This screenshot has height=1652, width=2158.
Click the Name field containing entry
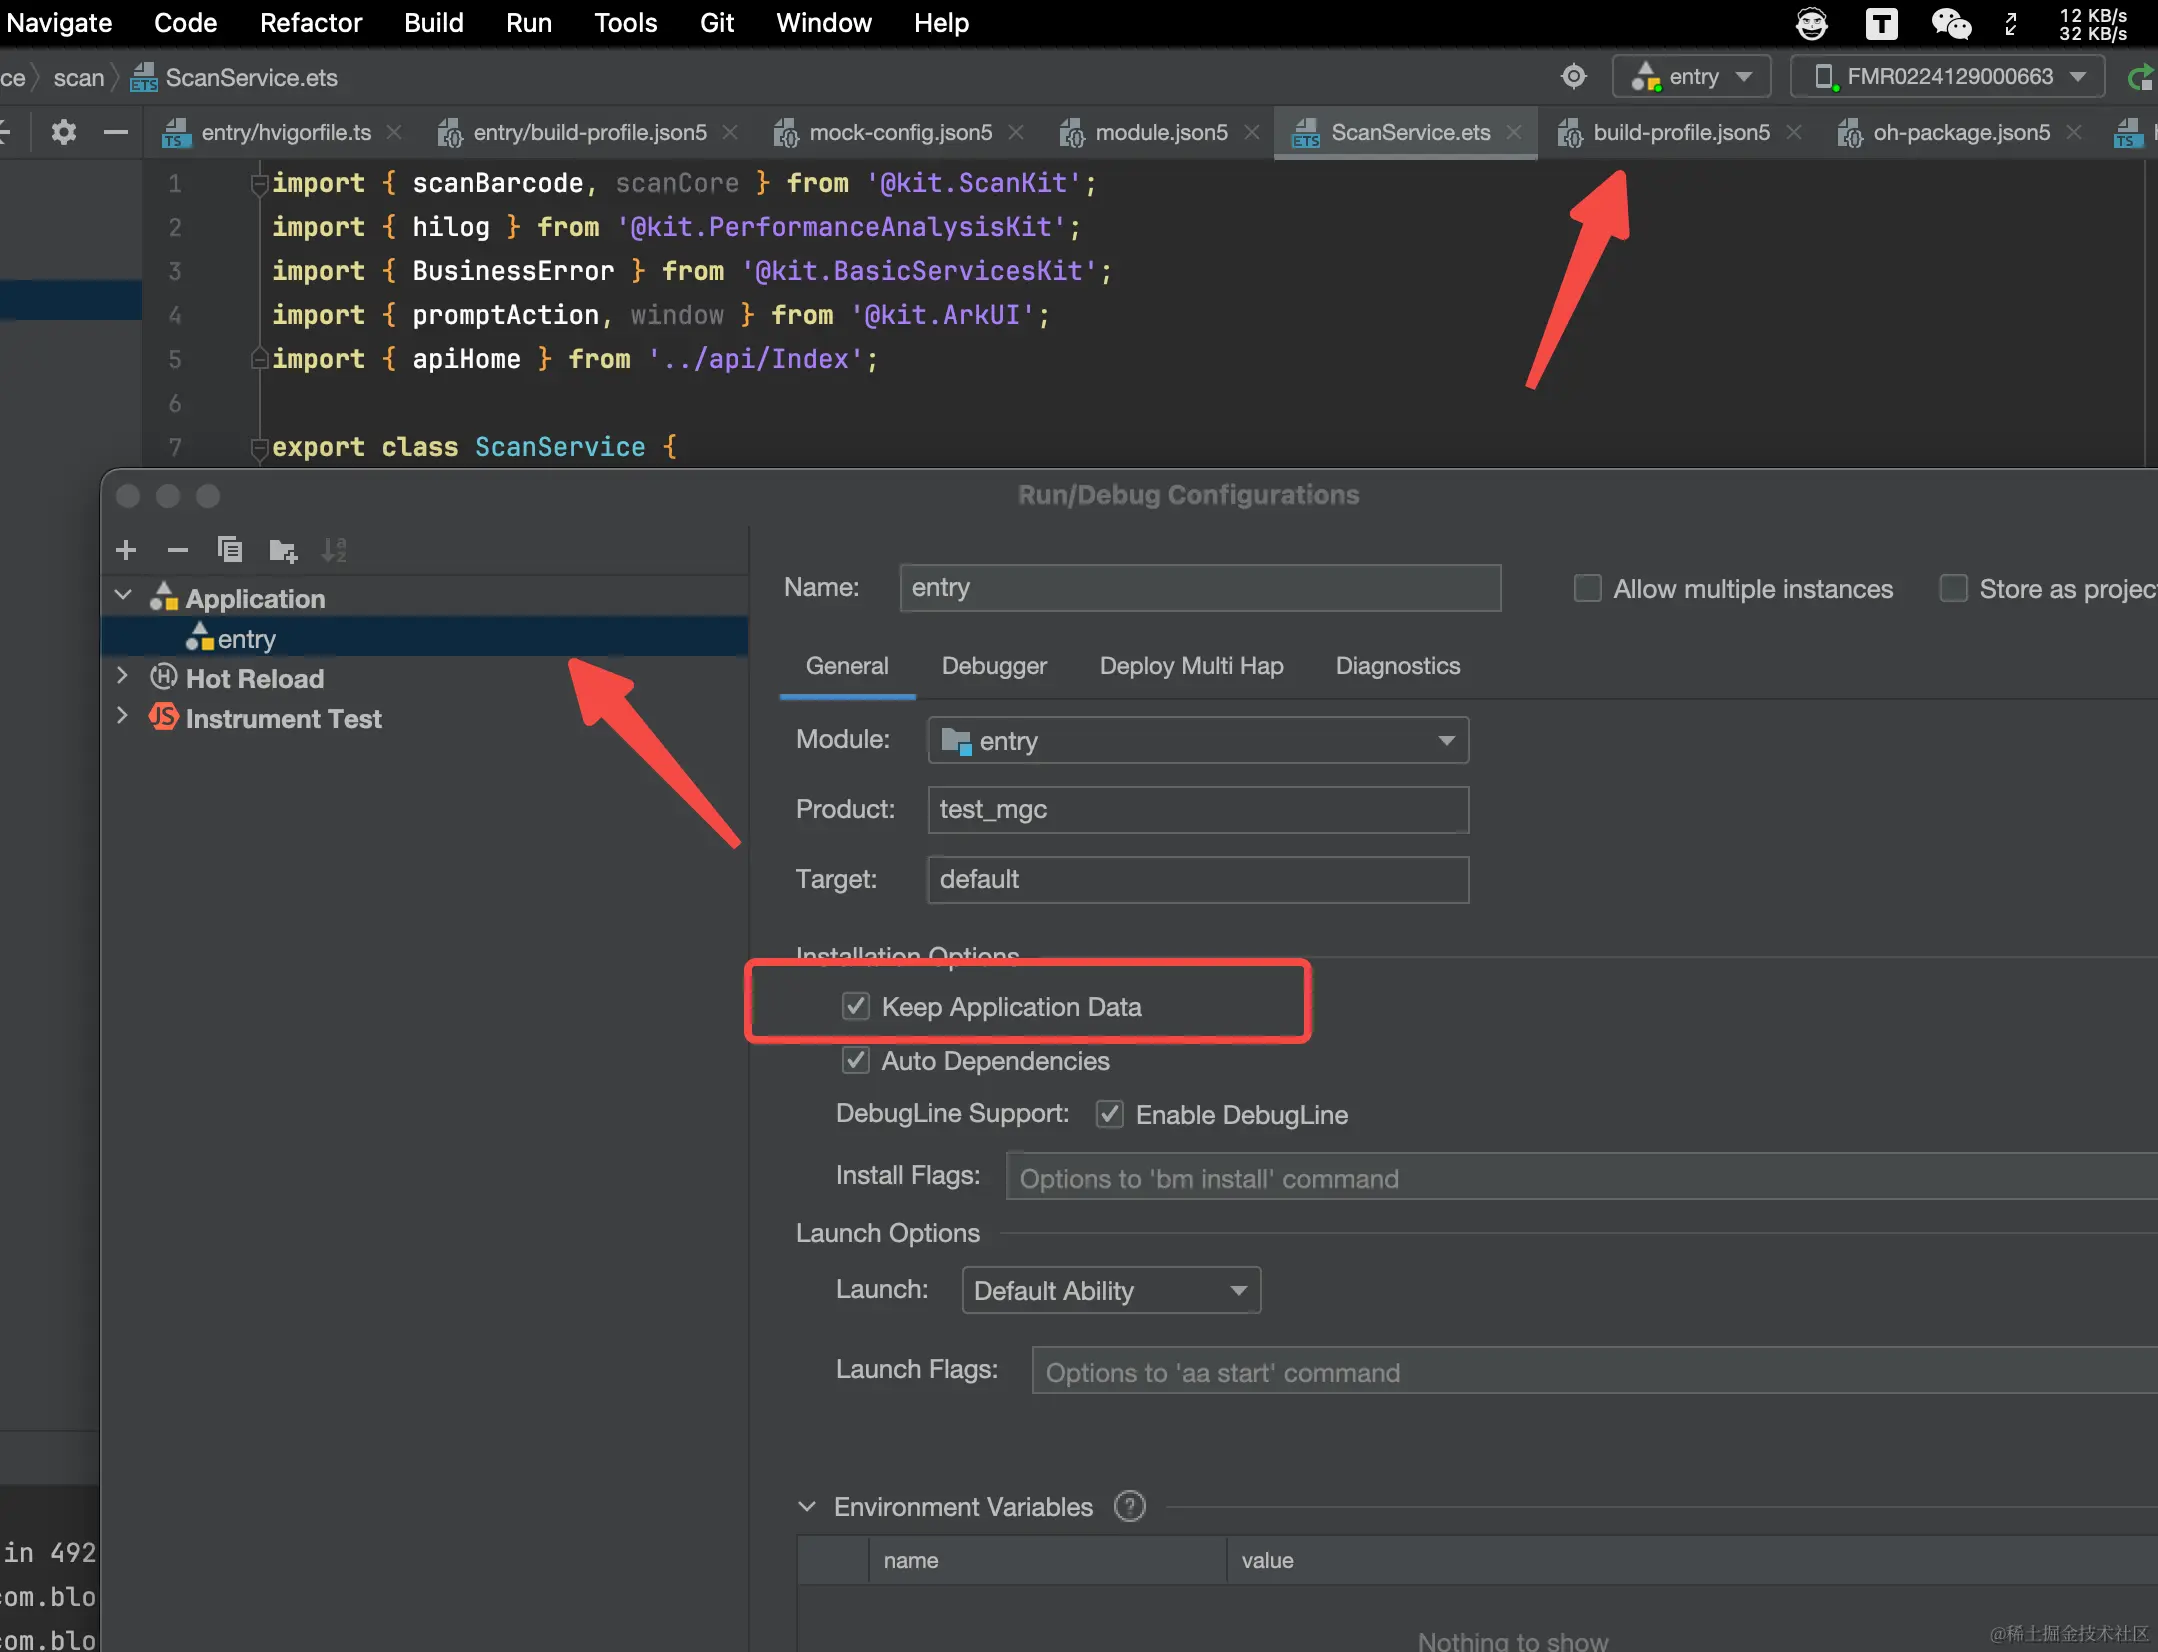pos(1200,587)
